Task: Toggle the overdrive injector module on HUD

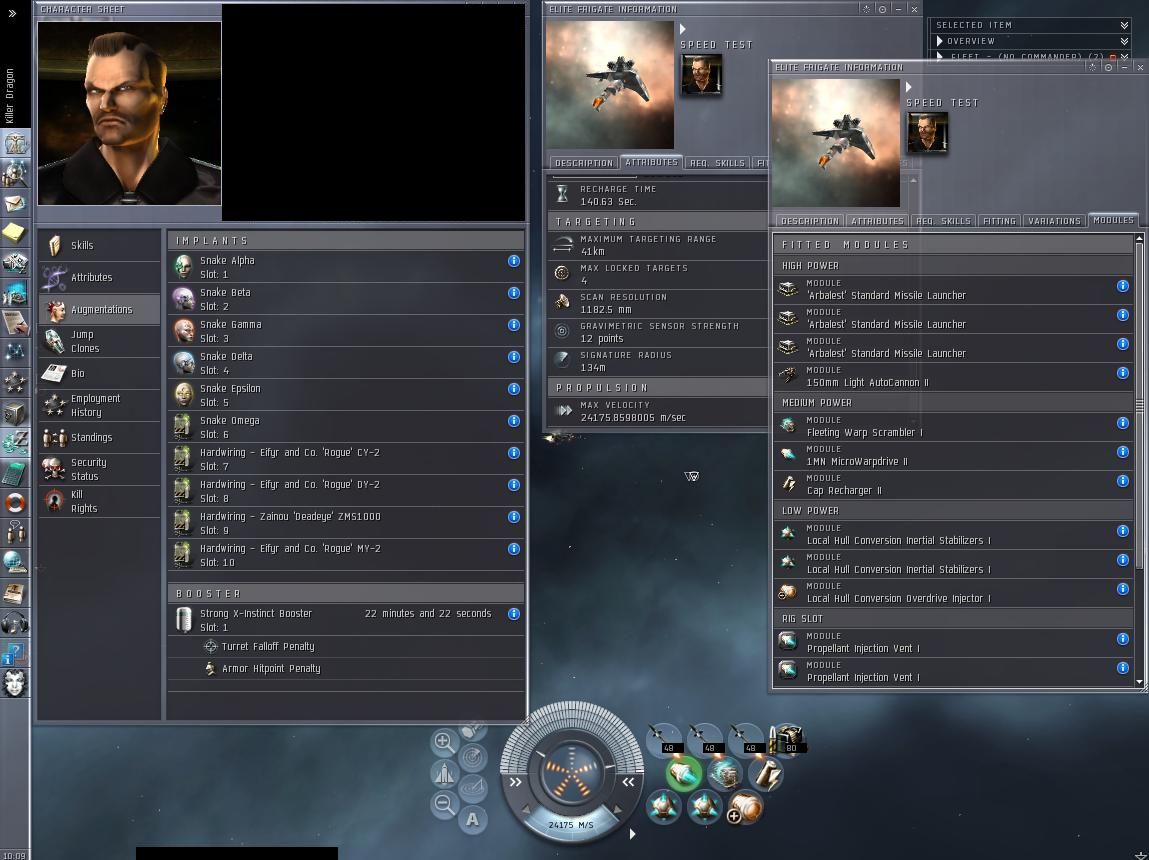Action: pyautogui.click(x=745, y=809)
